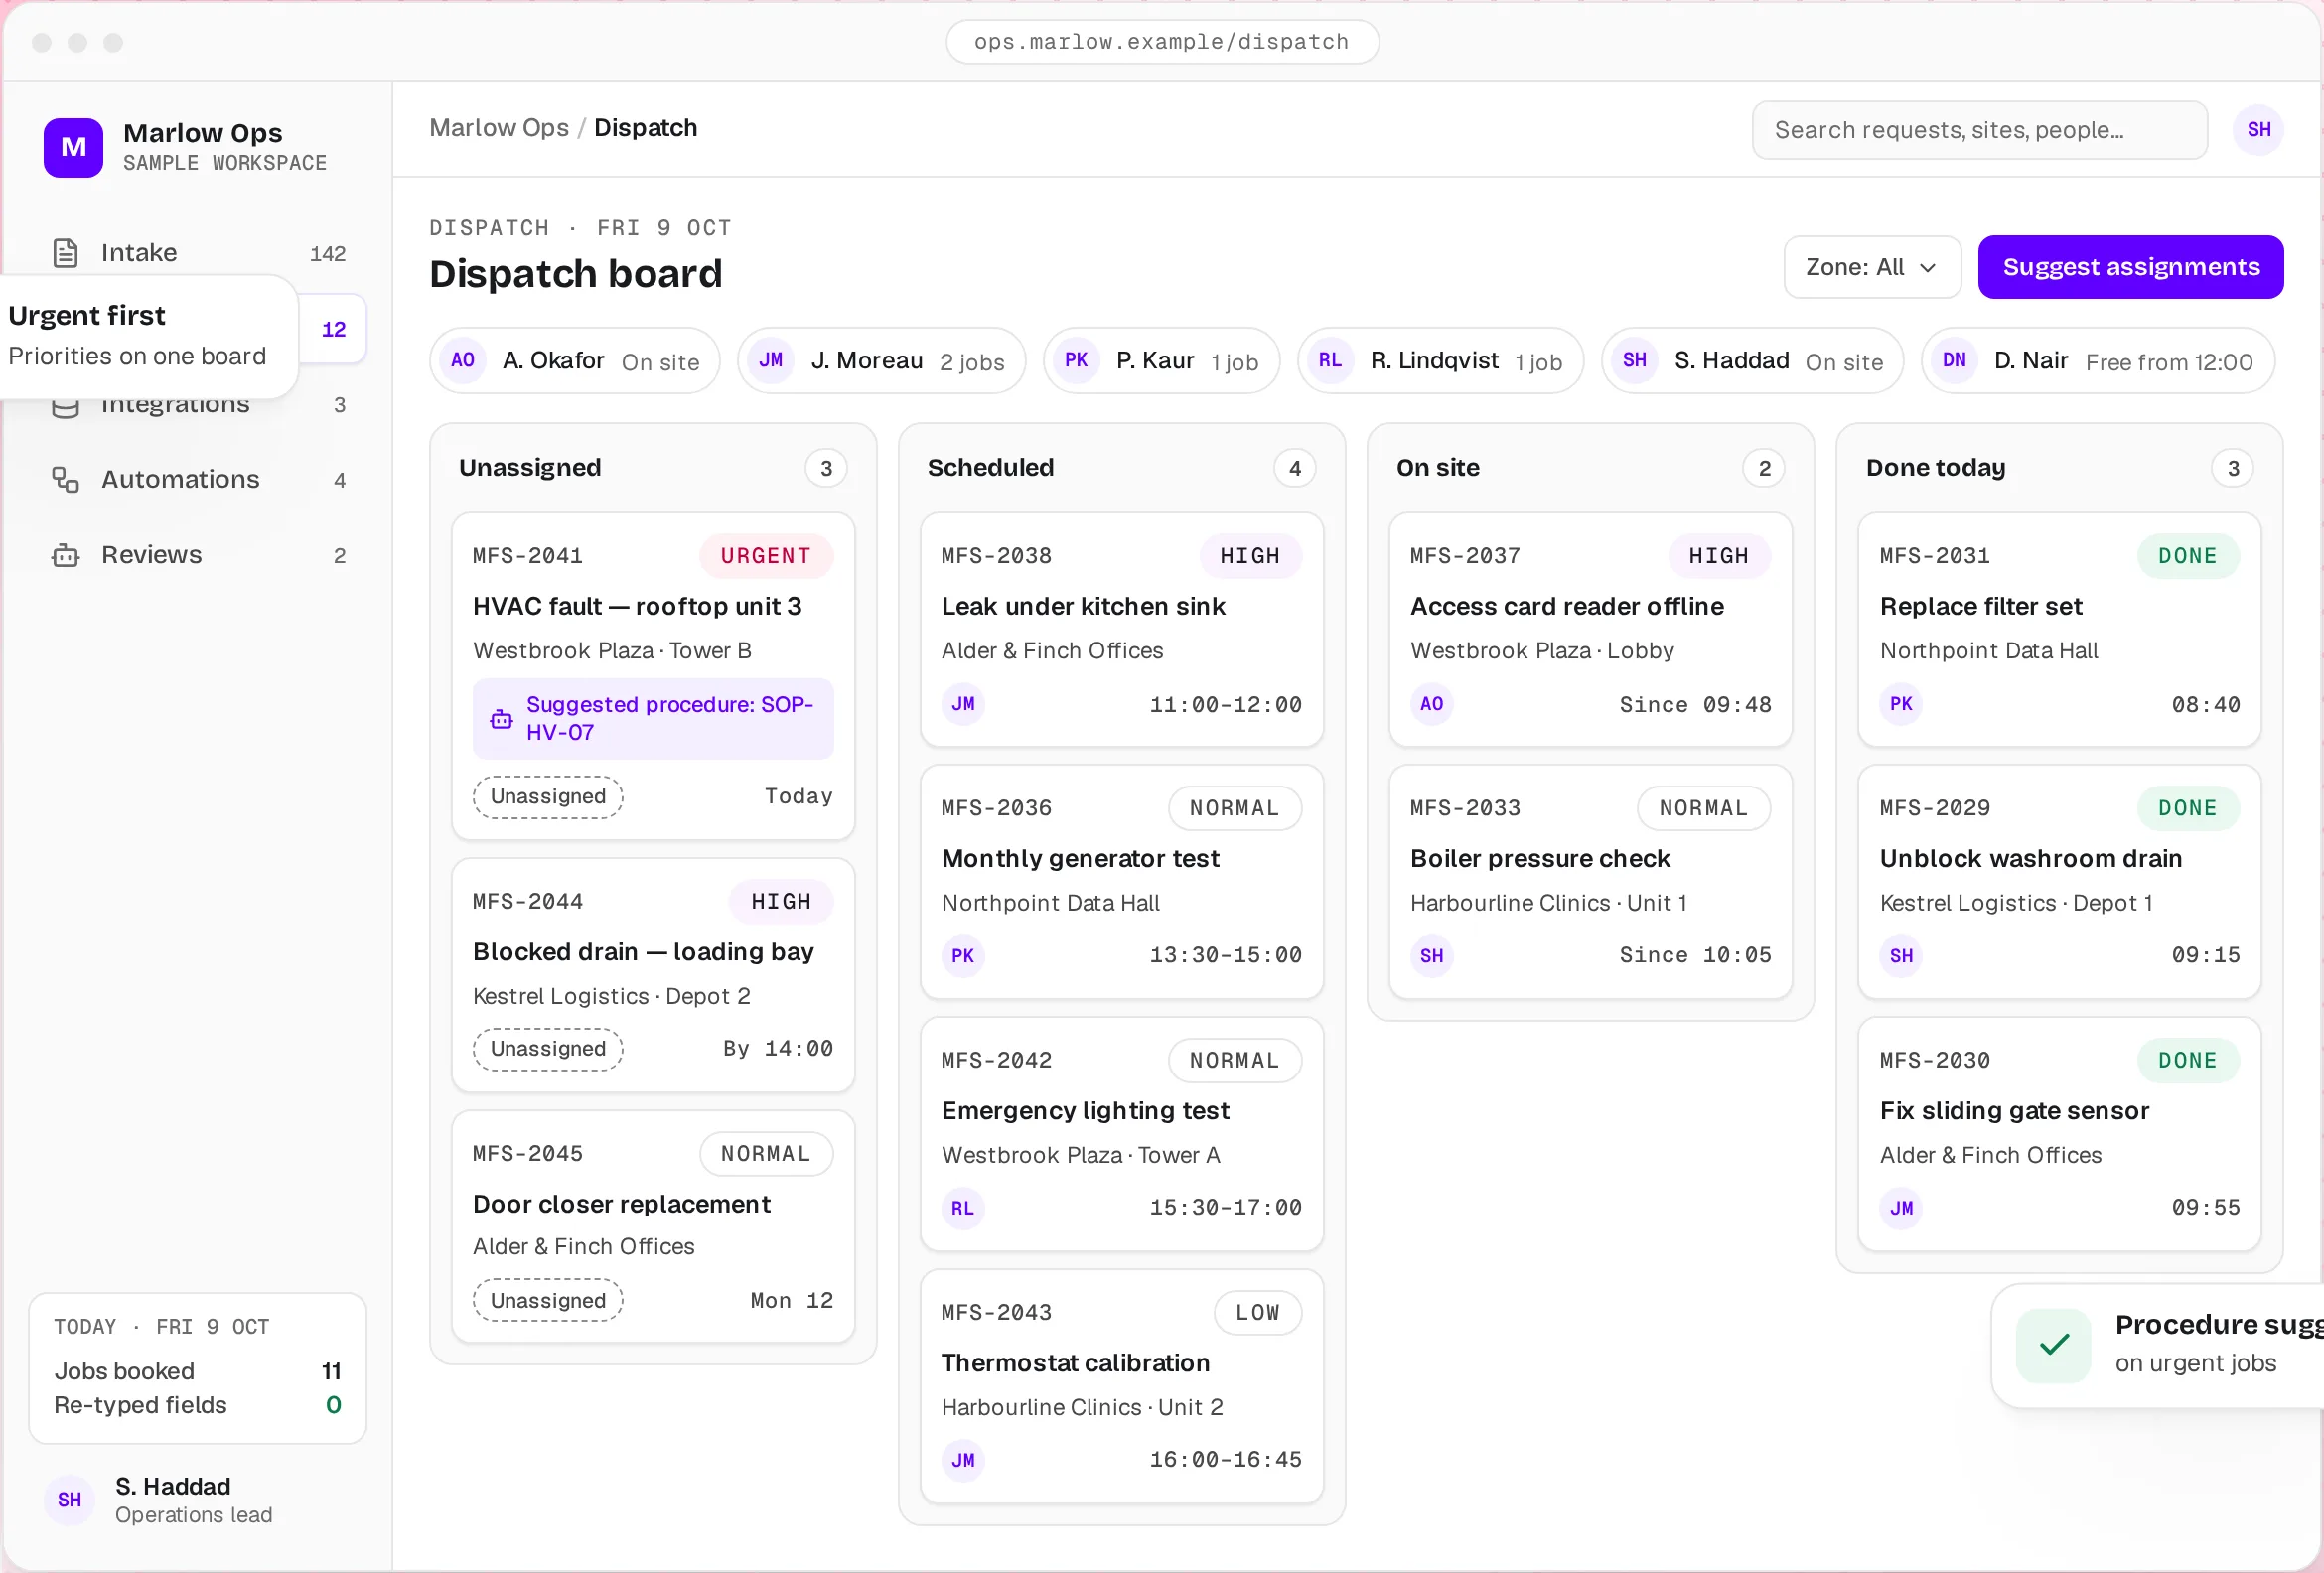Click Unassigned column count badge 3
This screenshot has width=2324, height=1573.
[826, 468]
